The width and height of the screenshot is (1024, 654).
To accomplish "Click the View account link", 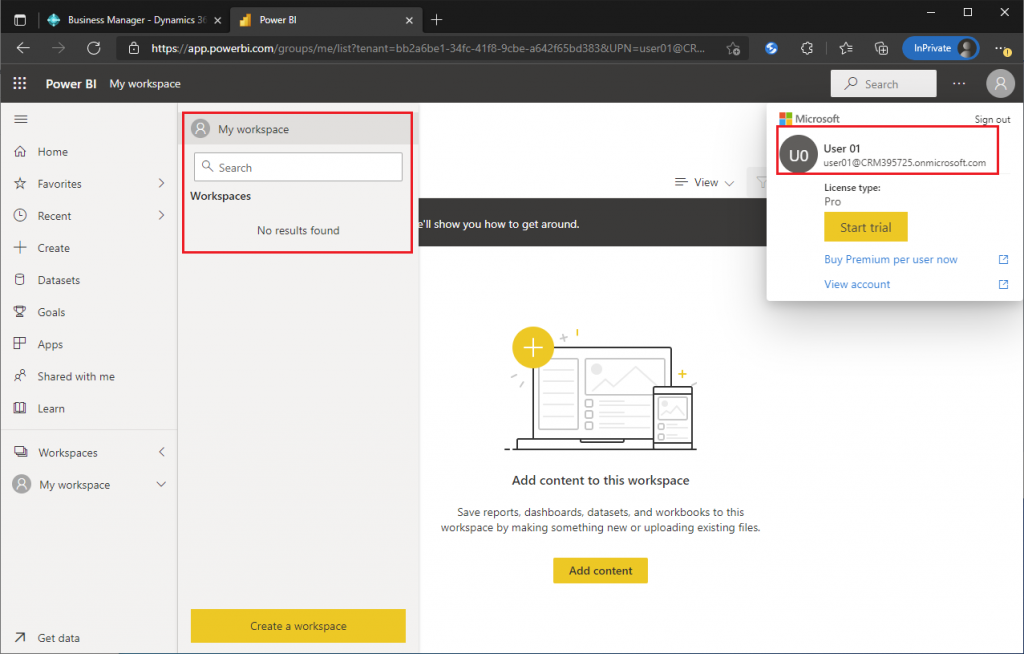I will [857, 284].
